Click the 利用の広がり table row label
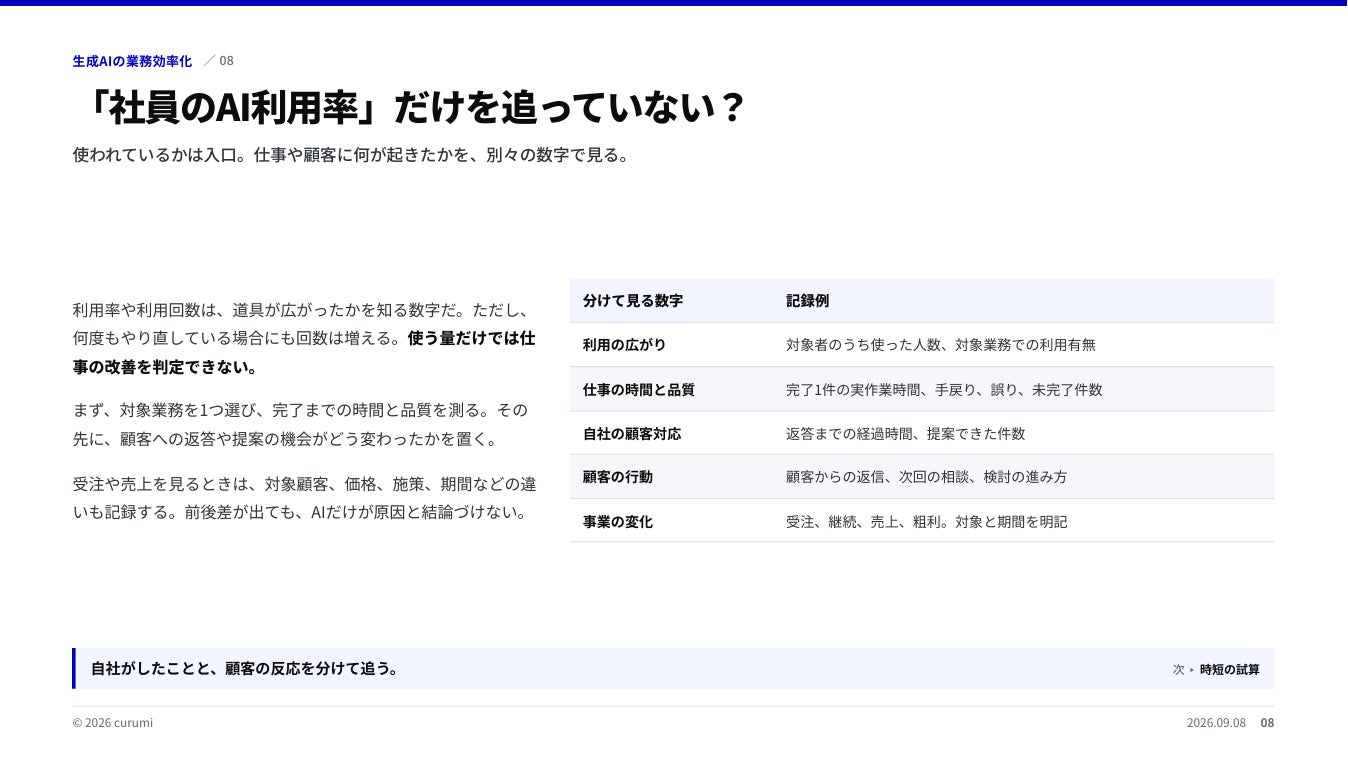The image size is (1348, 757). pos(624,345)
